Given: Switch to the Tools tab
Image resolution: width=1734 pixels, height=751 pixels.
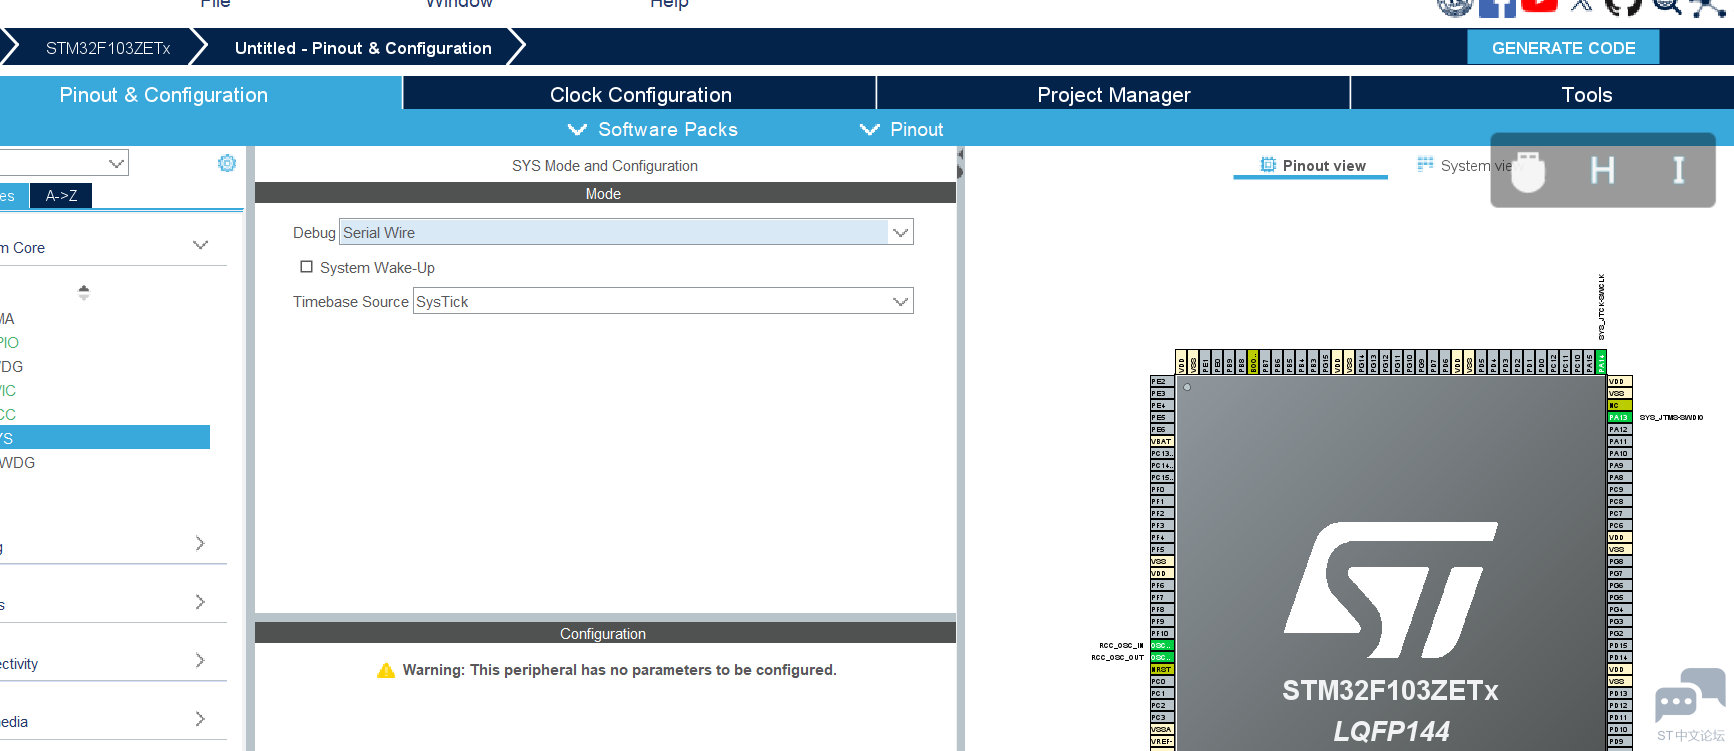Looking at the screenshot, I should tap(1543, 95).
